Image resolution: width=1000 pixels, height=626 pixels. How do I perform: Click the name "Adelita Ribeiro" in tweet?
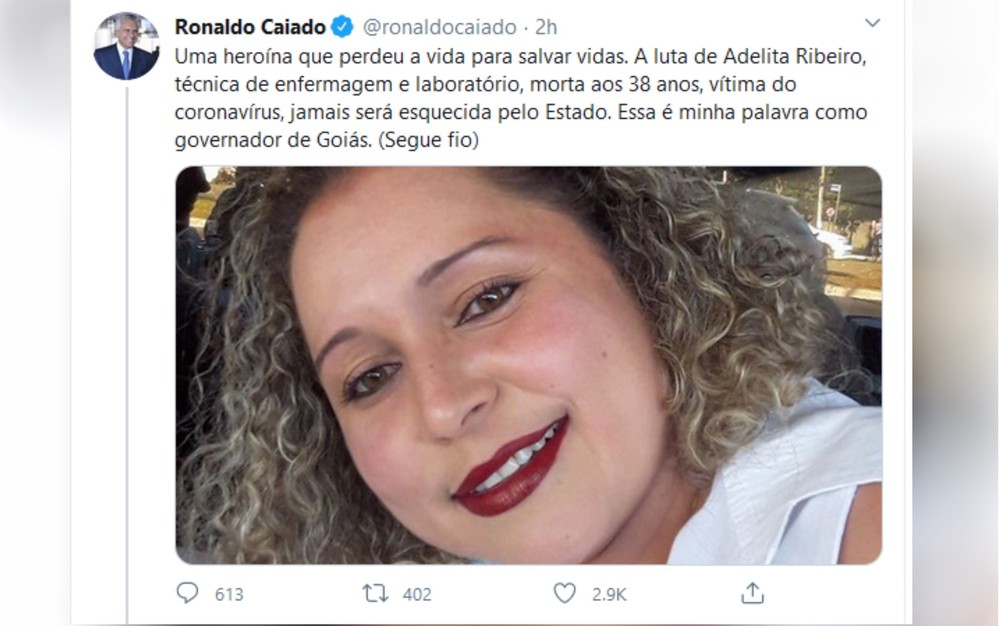pos(794,56)
